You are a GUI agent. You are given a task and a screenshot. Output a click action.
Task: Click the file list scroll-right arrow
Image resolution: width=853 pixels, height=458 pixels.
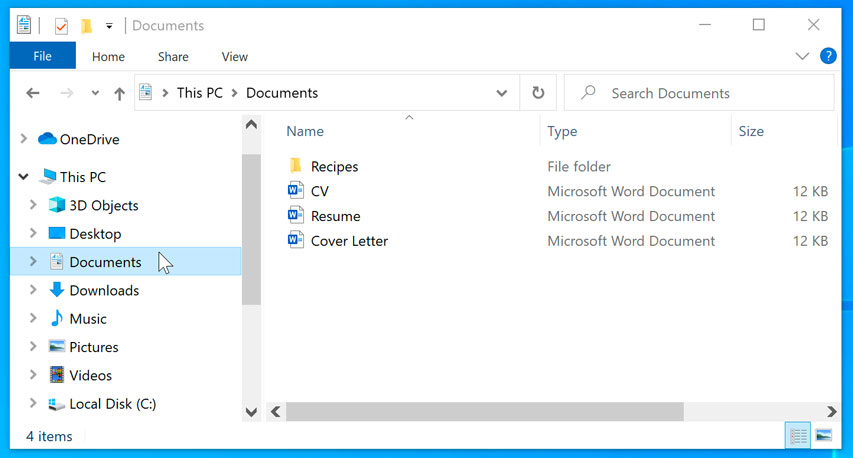831,412
